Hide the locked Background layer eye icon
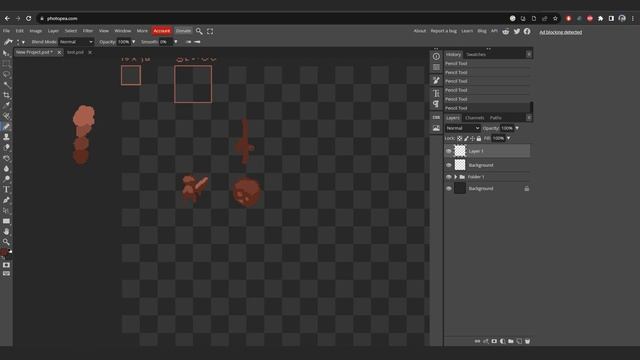The width and height of the screenshot is (640, 360). pos(449,189)
